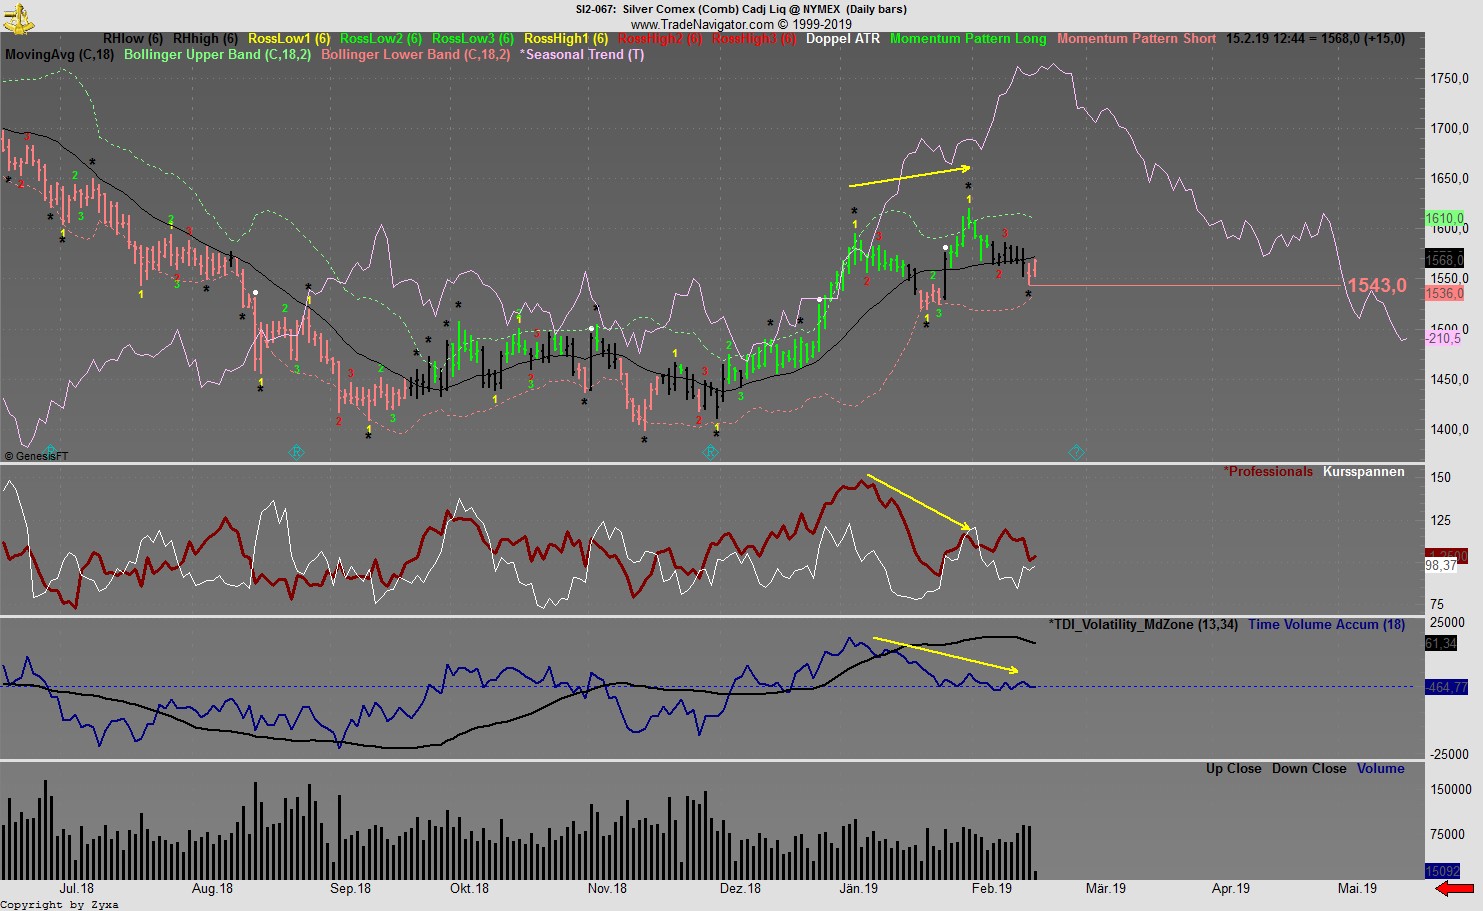
Task: Click the MovingAvg (C,18) legend label
Action: click(x=59, y=55)
